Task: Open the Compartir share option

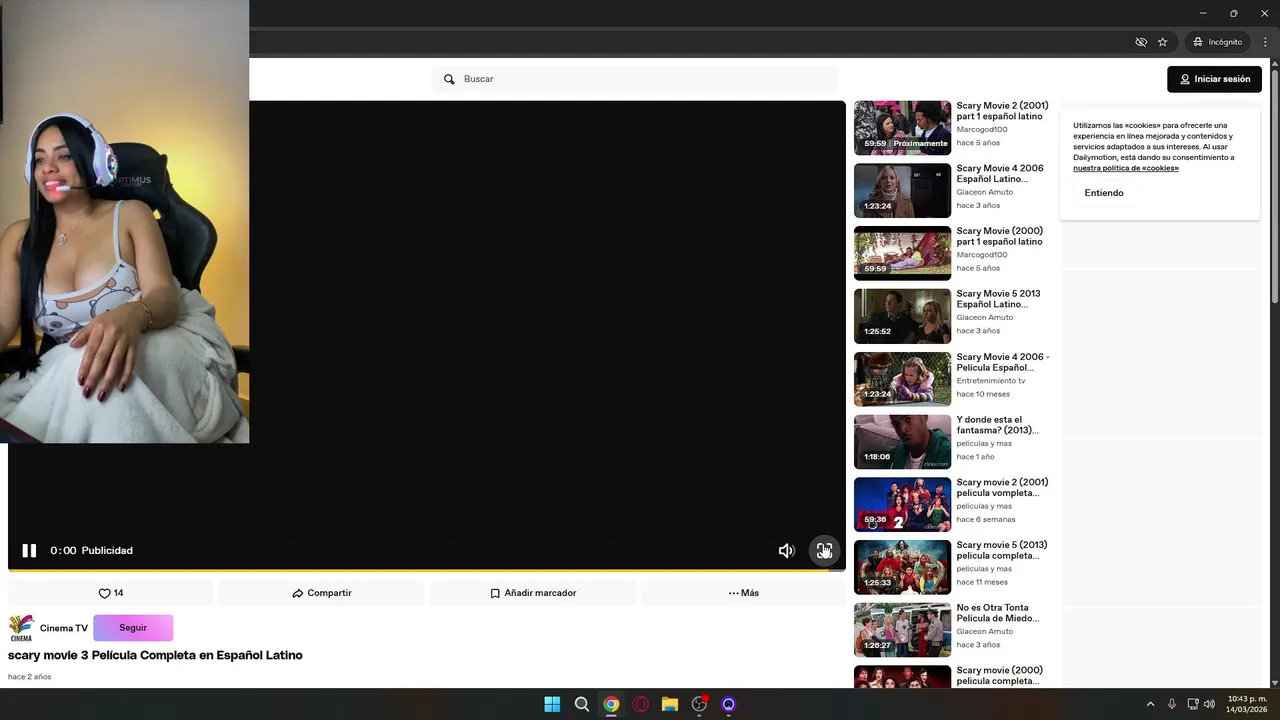Action: [322, 593]
